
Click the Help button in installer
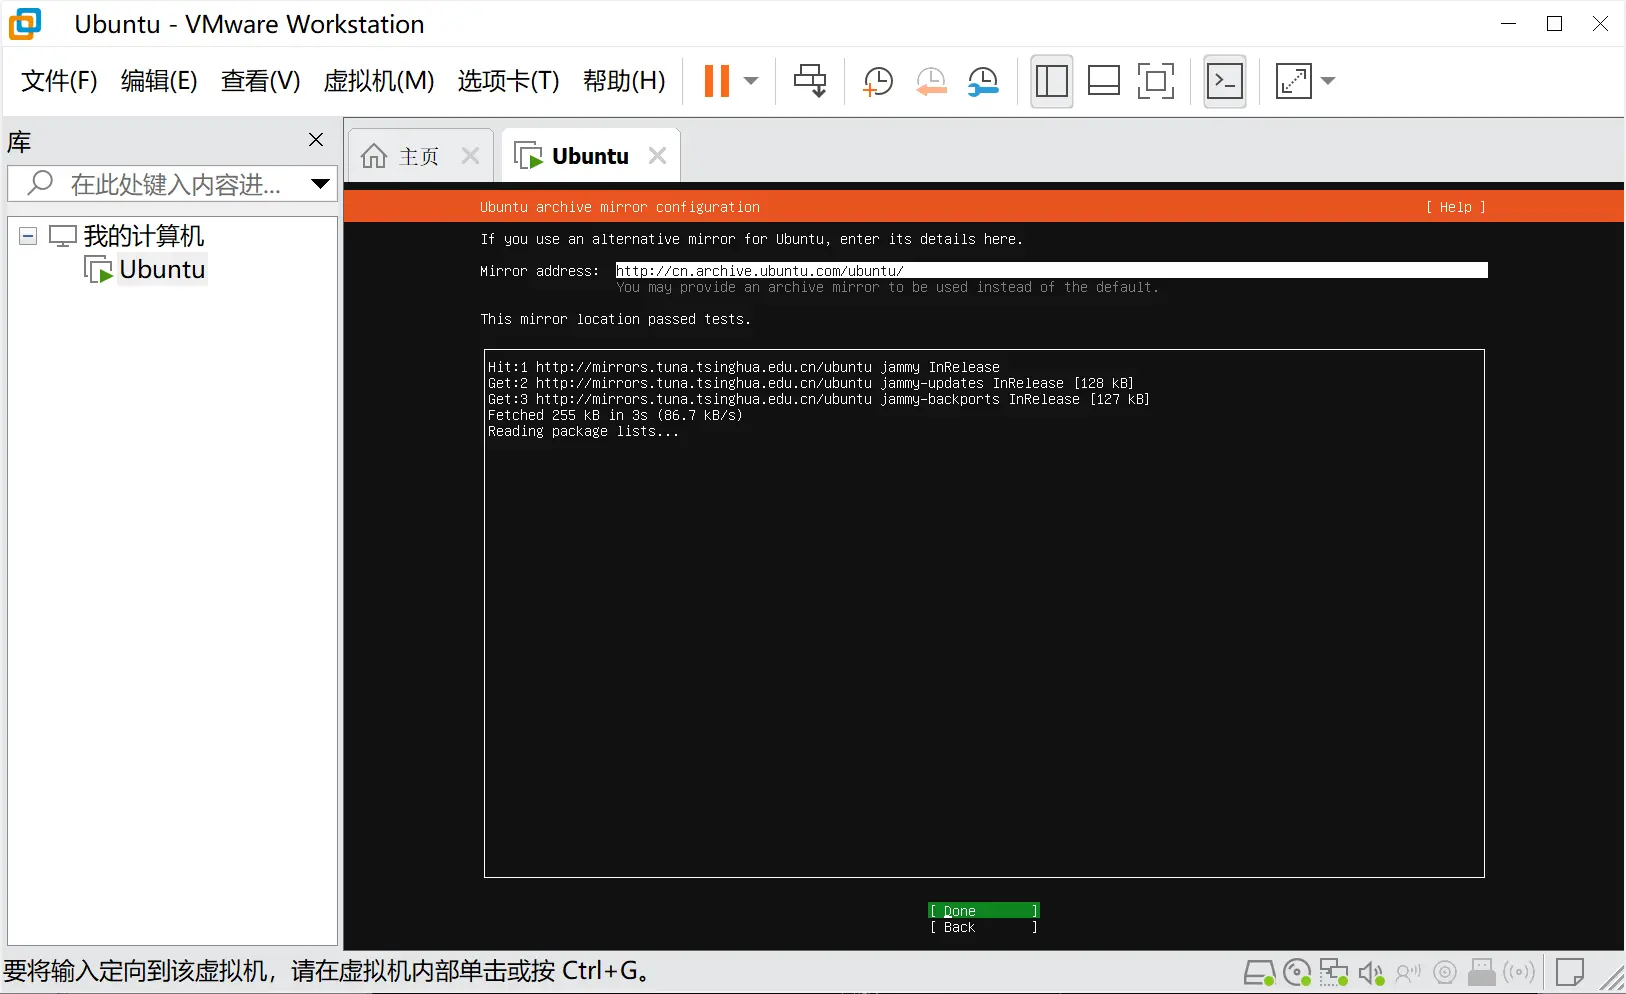pos(1456,207)
